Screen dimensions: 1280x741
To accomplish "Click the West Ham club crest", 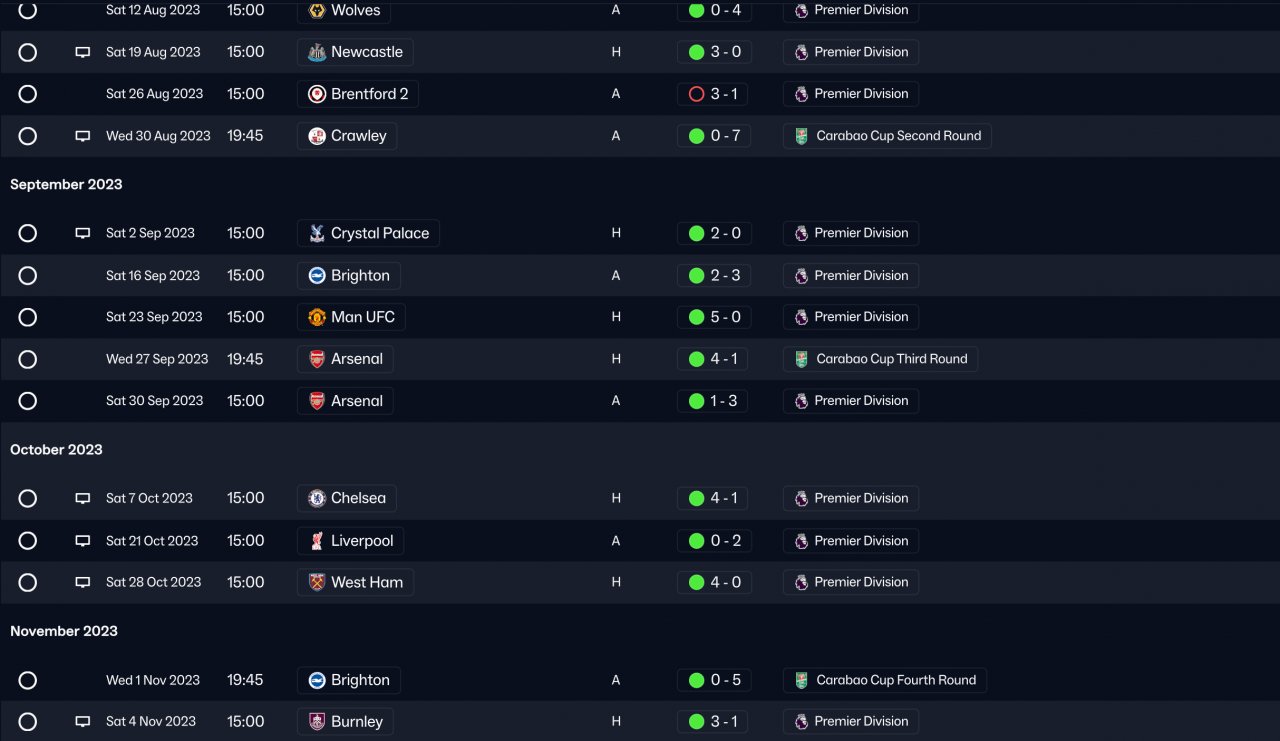I will (317, 582).
